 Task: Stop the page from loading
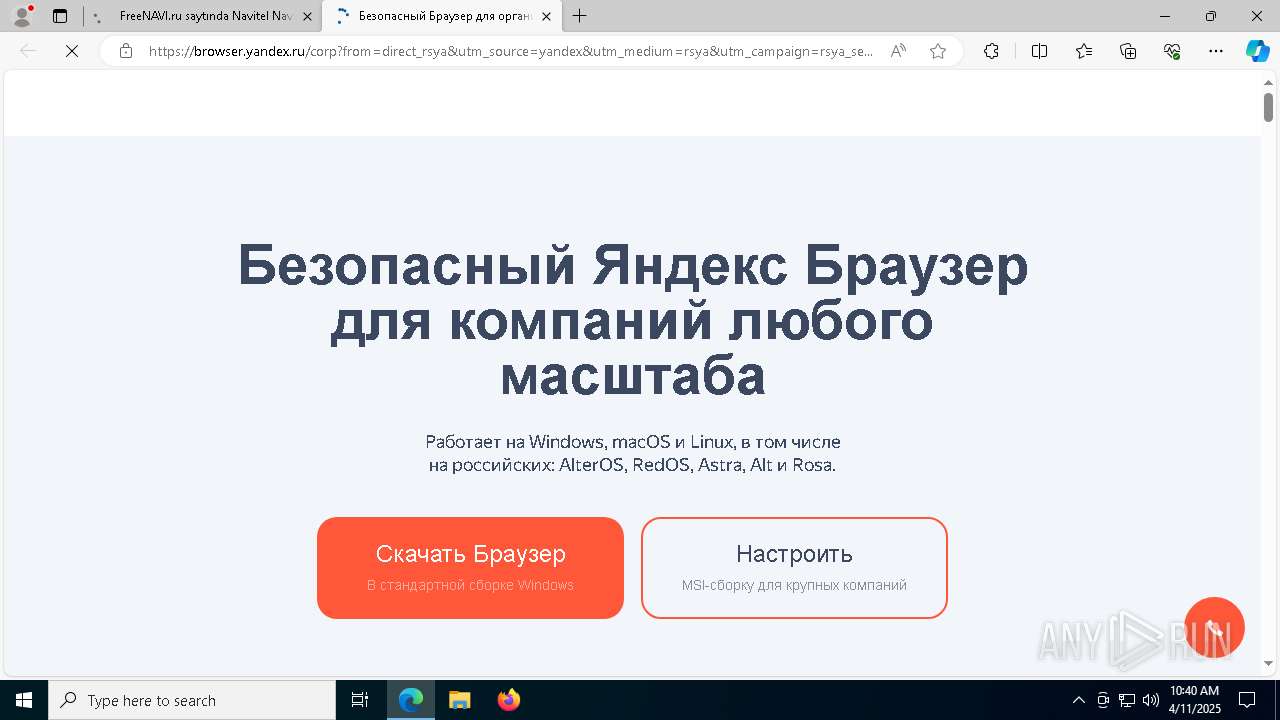(x=72, y=51)
